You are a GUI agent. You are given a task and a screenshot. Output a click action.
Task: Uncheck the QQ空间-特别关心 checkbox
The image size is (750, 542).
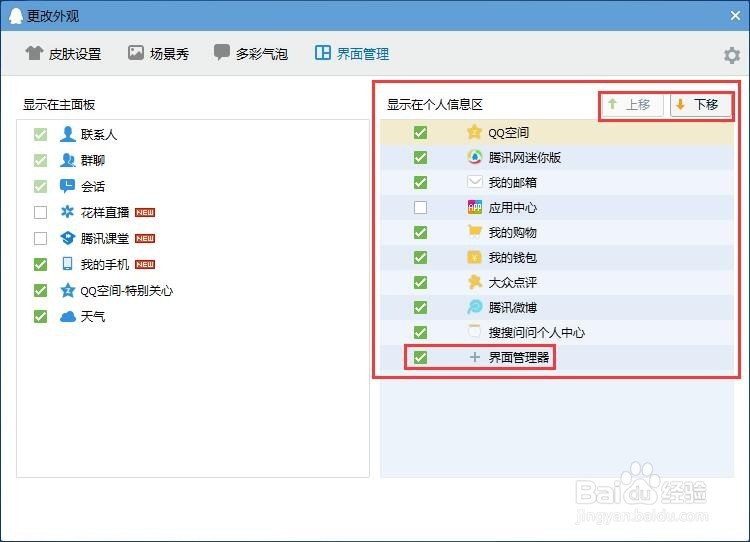41,290
